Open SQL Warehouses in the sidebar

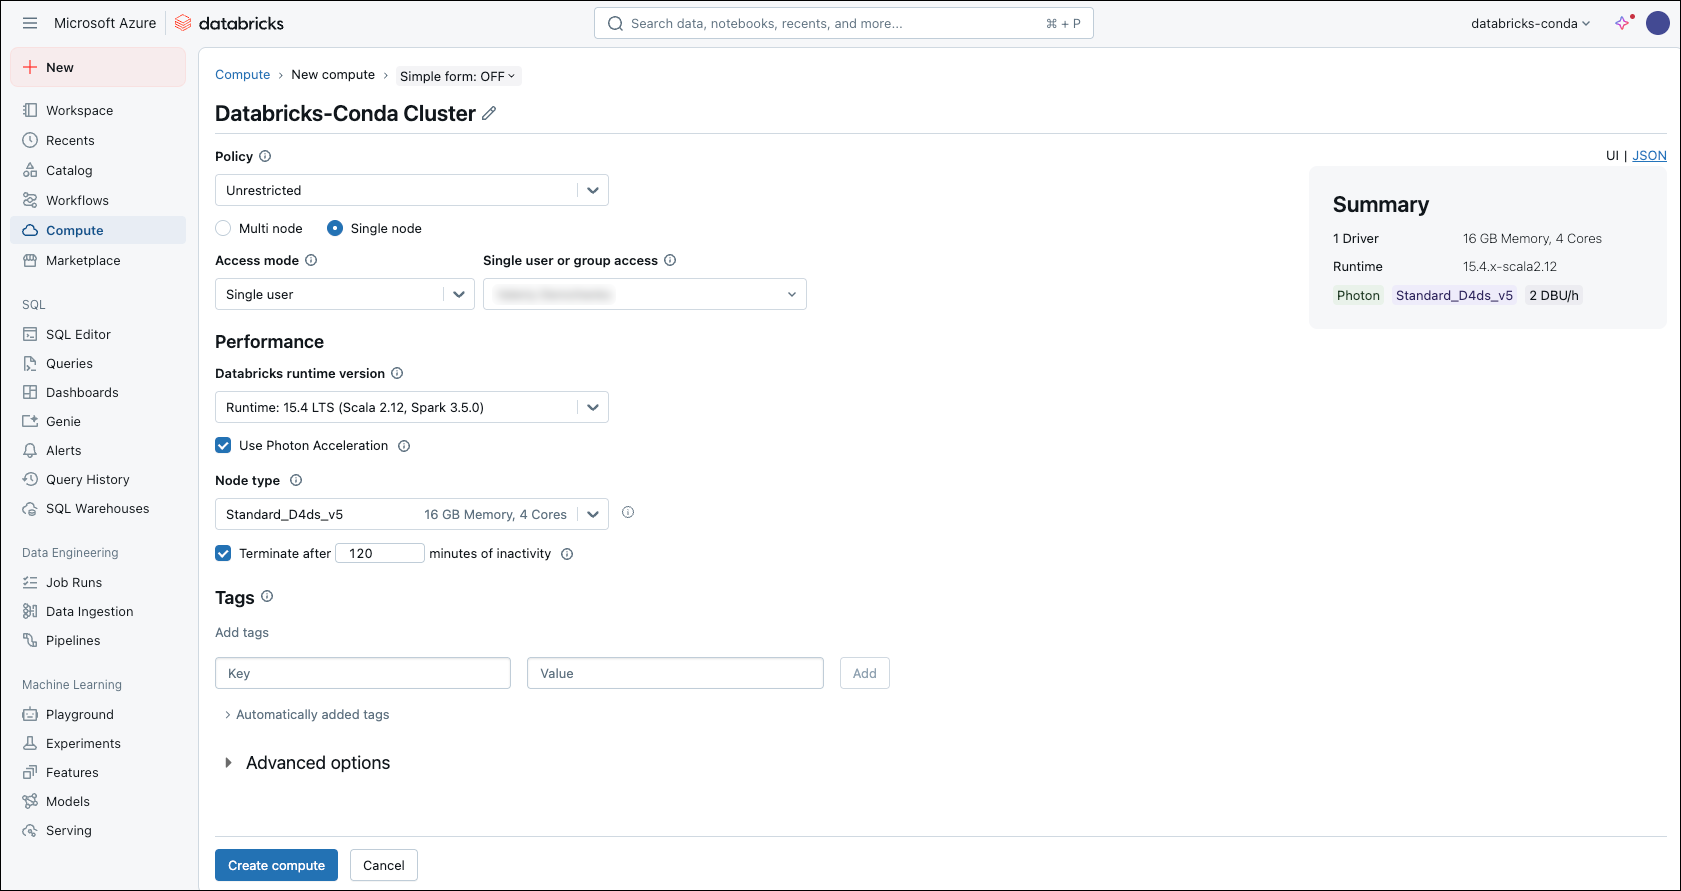[98, 508]
